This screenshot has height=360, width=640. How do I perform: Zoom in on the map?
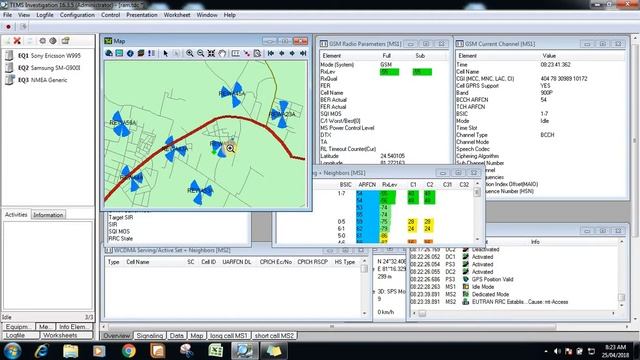click(x=189, y=53)
